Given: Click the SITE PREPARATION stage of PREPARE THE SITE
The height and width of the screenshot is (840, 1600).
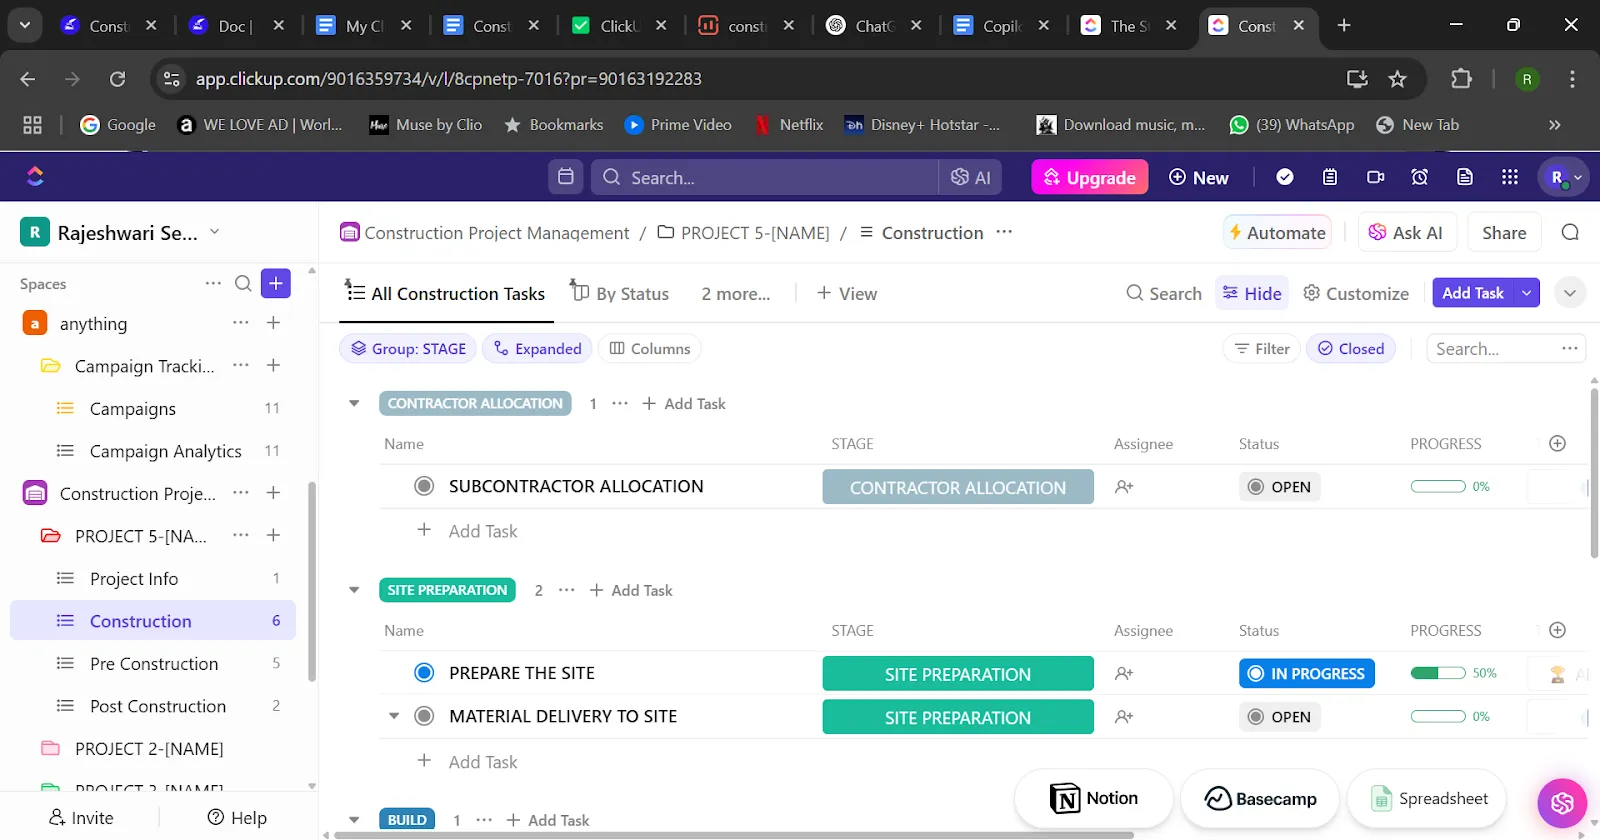Looking at the screenshot, I should pyautogui.click(x=958, y=673).
